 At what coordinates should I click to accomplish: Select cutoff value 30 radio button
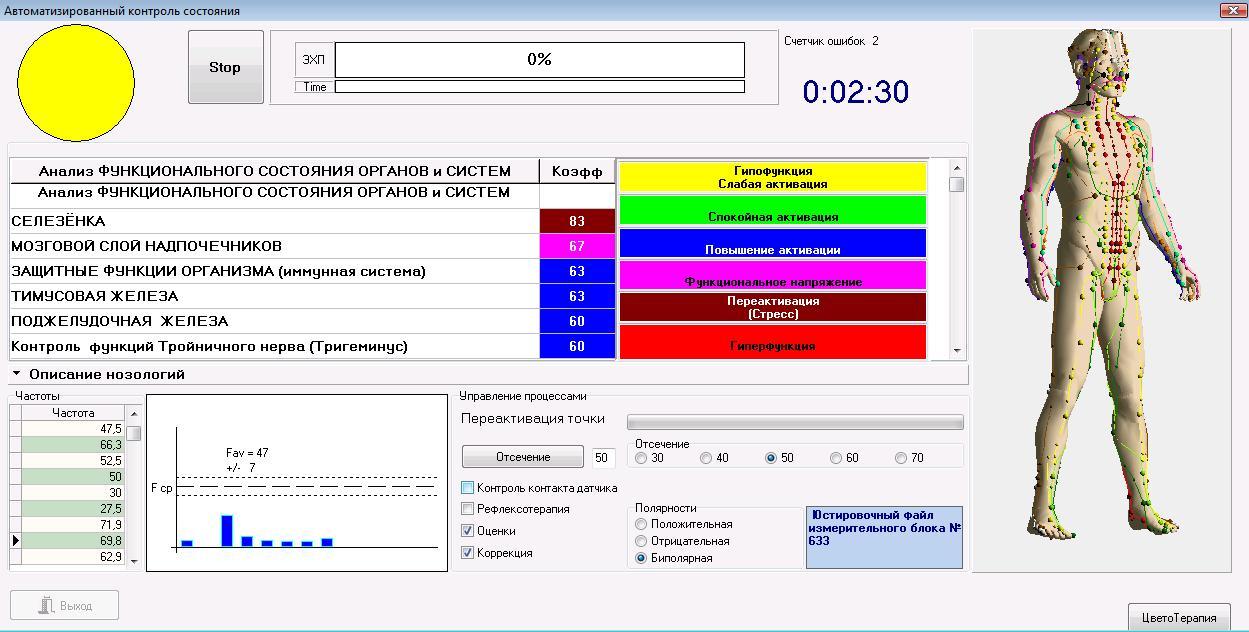coord(641,458)
